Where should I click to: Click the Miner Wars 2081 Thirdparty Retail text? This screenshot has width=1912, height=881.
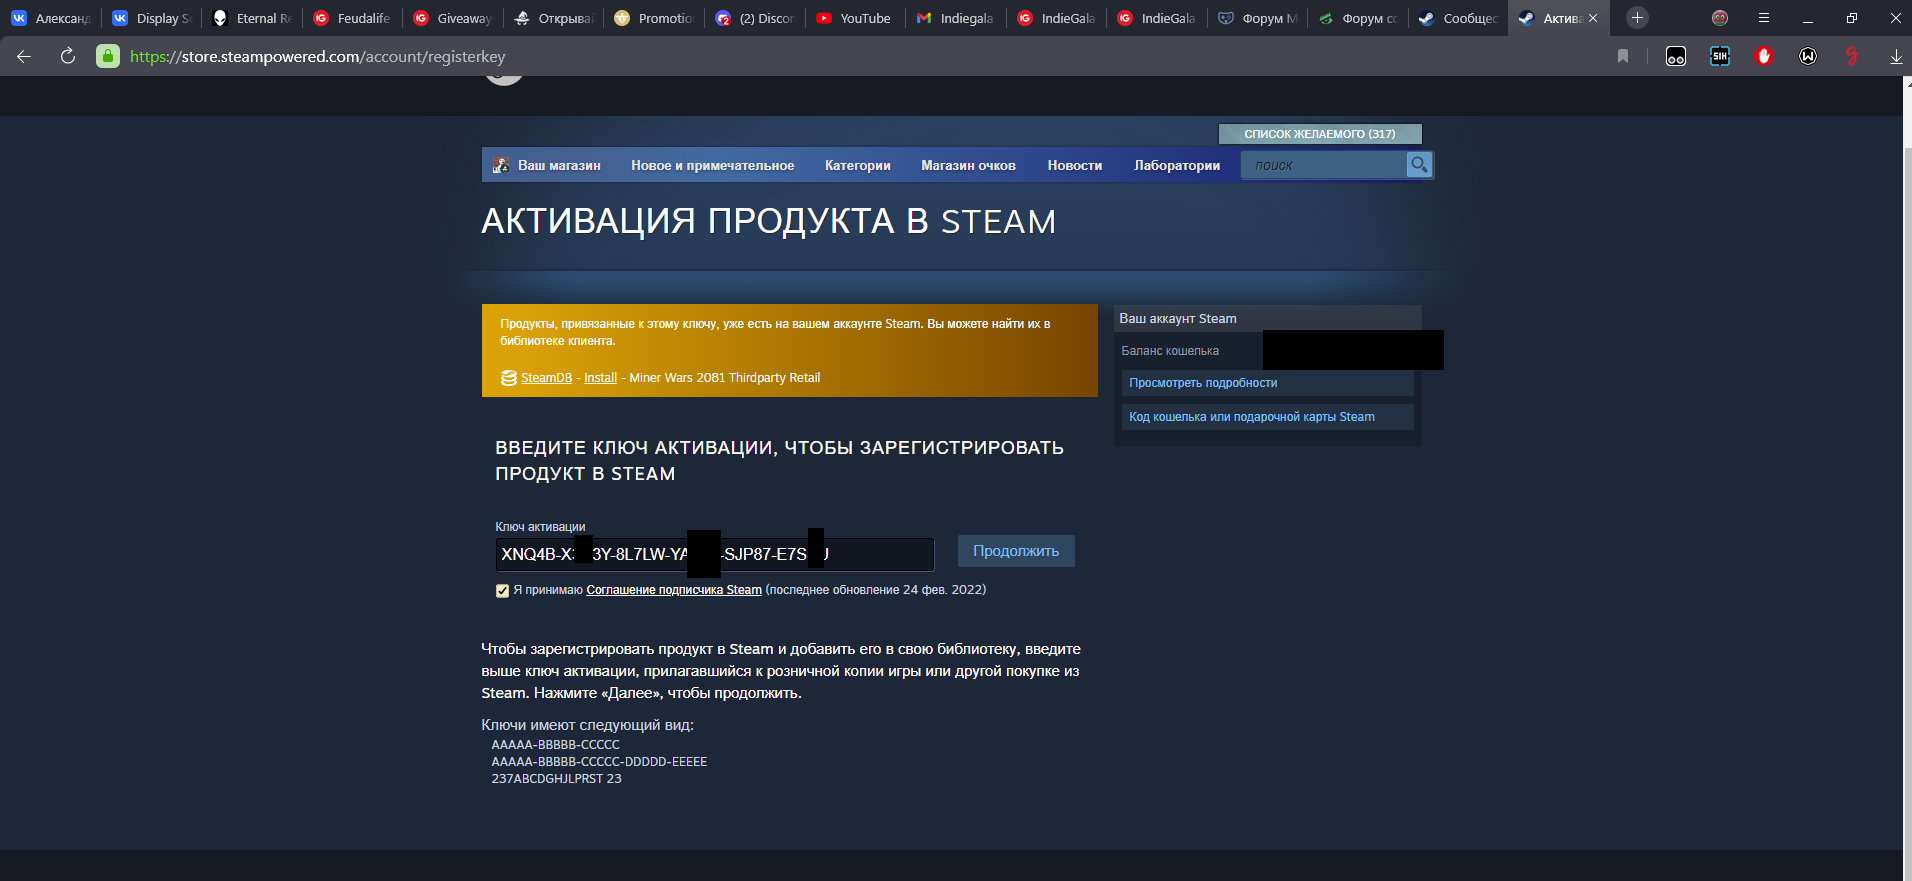pos(724,378)
